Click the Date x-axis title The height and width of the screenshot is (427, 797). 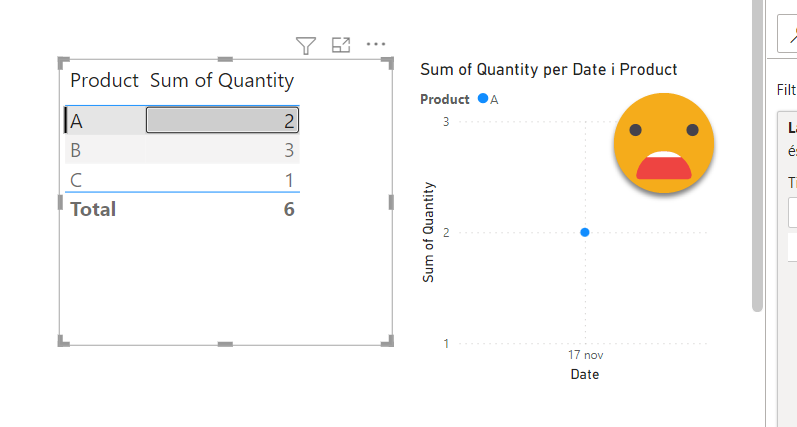coord(585,374)
